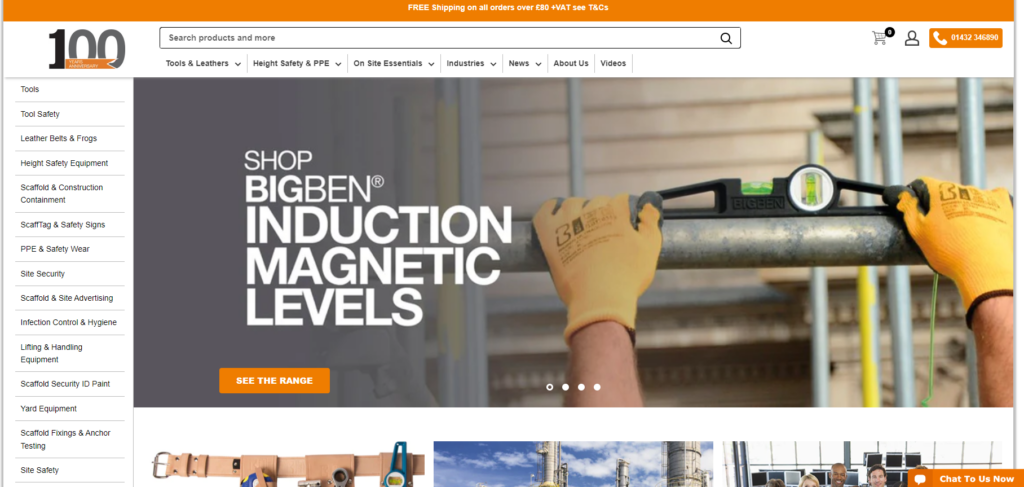Open the ScaffTag & Safety Signs category
The image size is (1024, 487).
63,225
